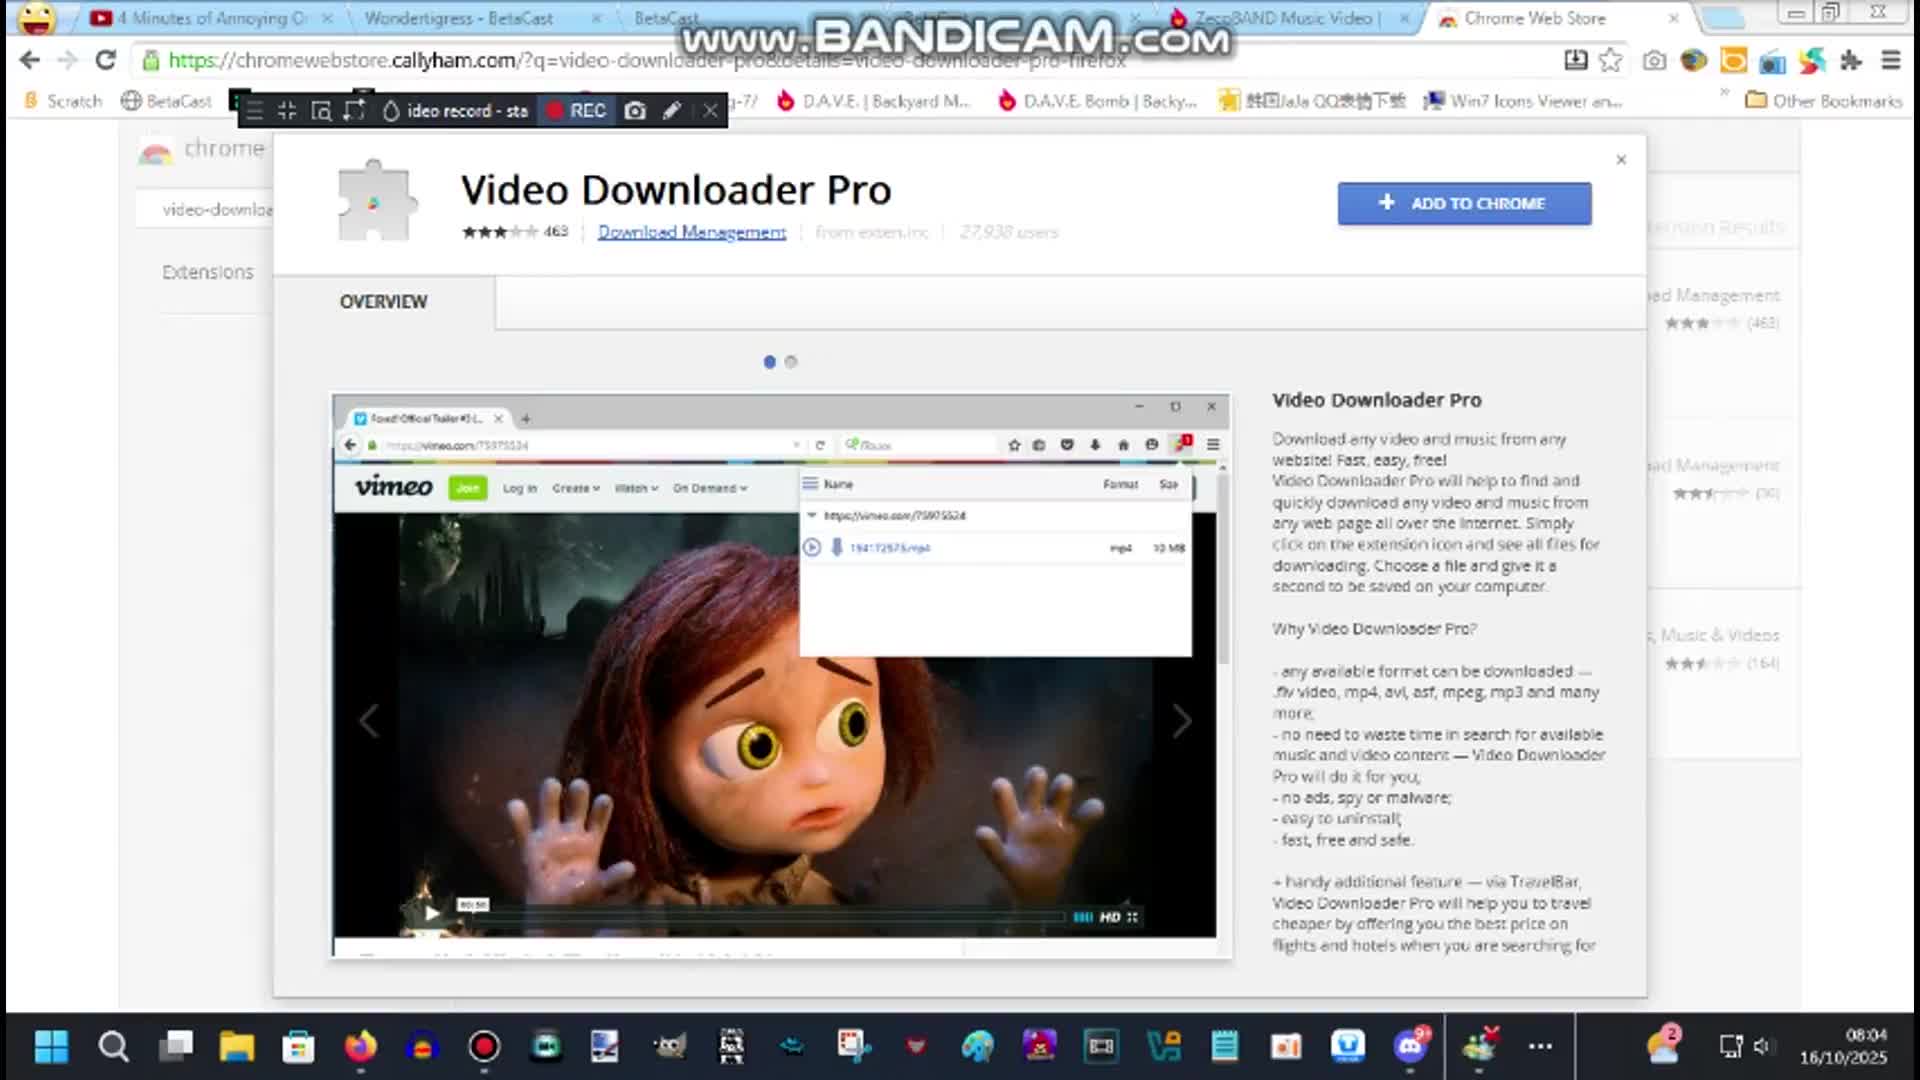Select the Bandicam pencil drawing tool
Viewport: 1920px width, 1080px height.
[x=672, y=111]
